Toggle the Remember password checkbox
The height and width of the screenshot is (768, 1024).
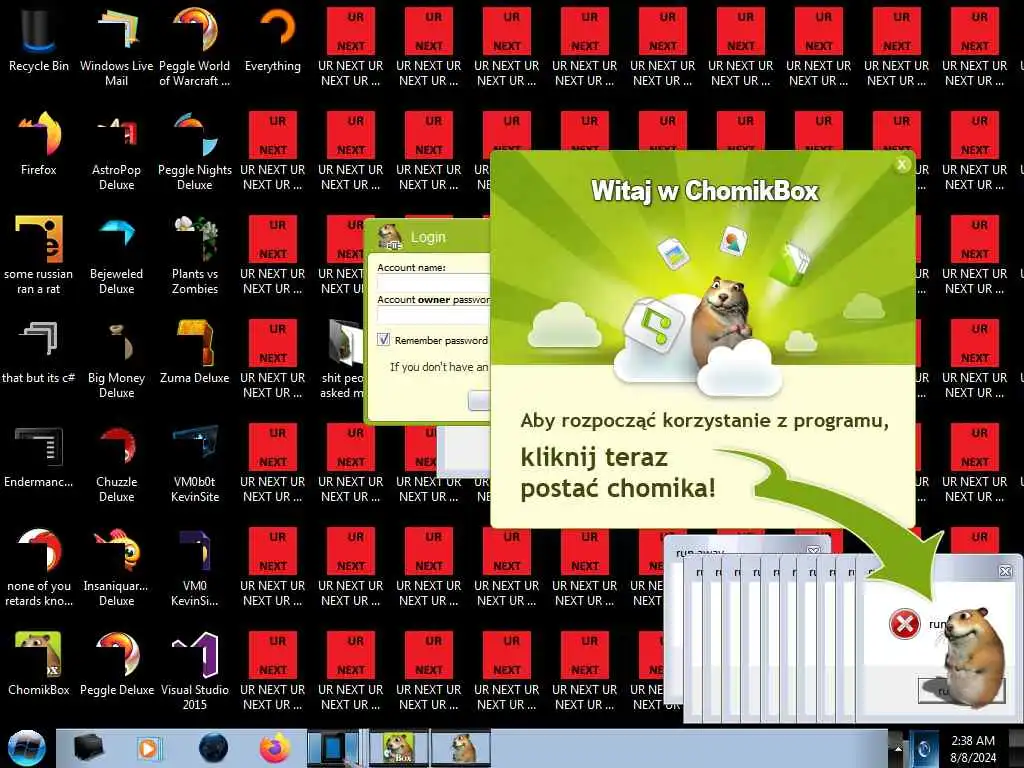pyautogui.click(x=383, y=340)
